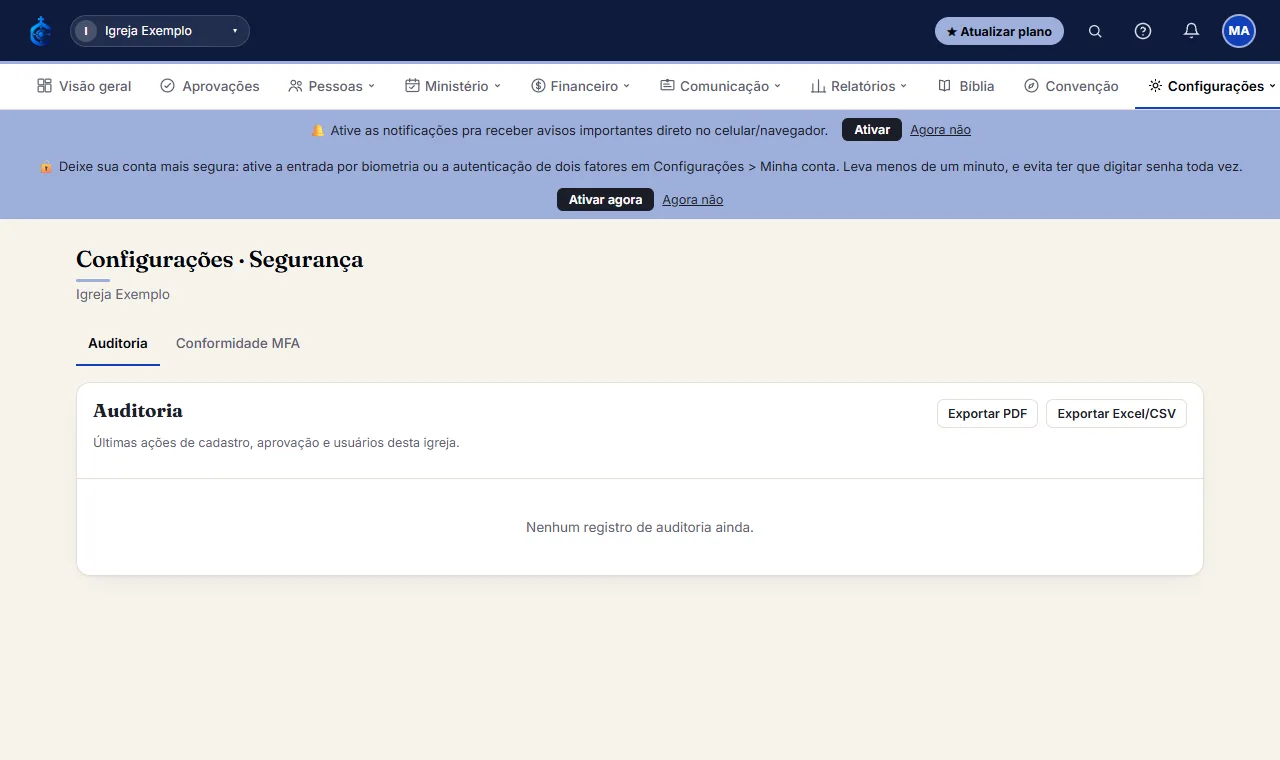The height and width of the screenshot is (760, 1280).
Task: Click the Atualizar plano button
Action: (x=999, y=31)
